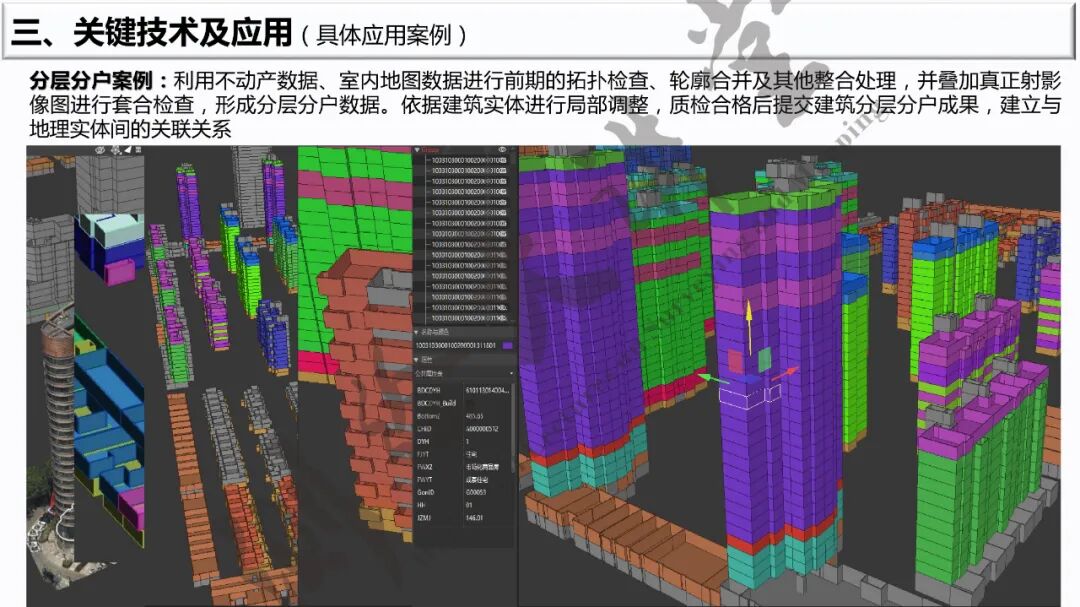Image resolution: width=1080 pixels, height=607 pixels.
Task: Click the circular icon on the Group panel header
Action: 501,148
